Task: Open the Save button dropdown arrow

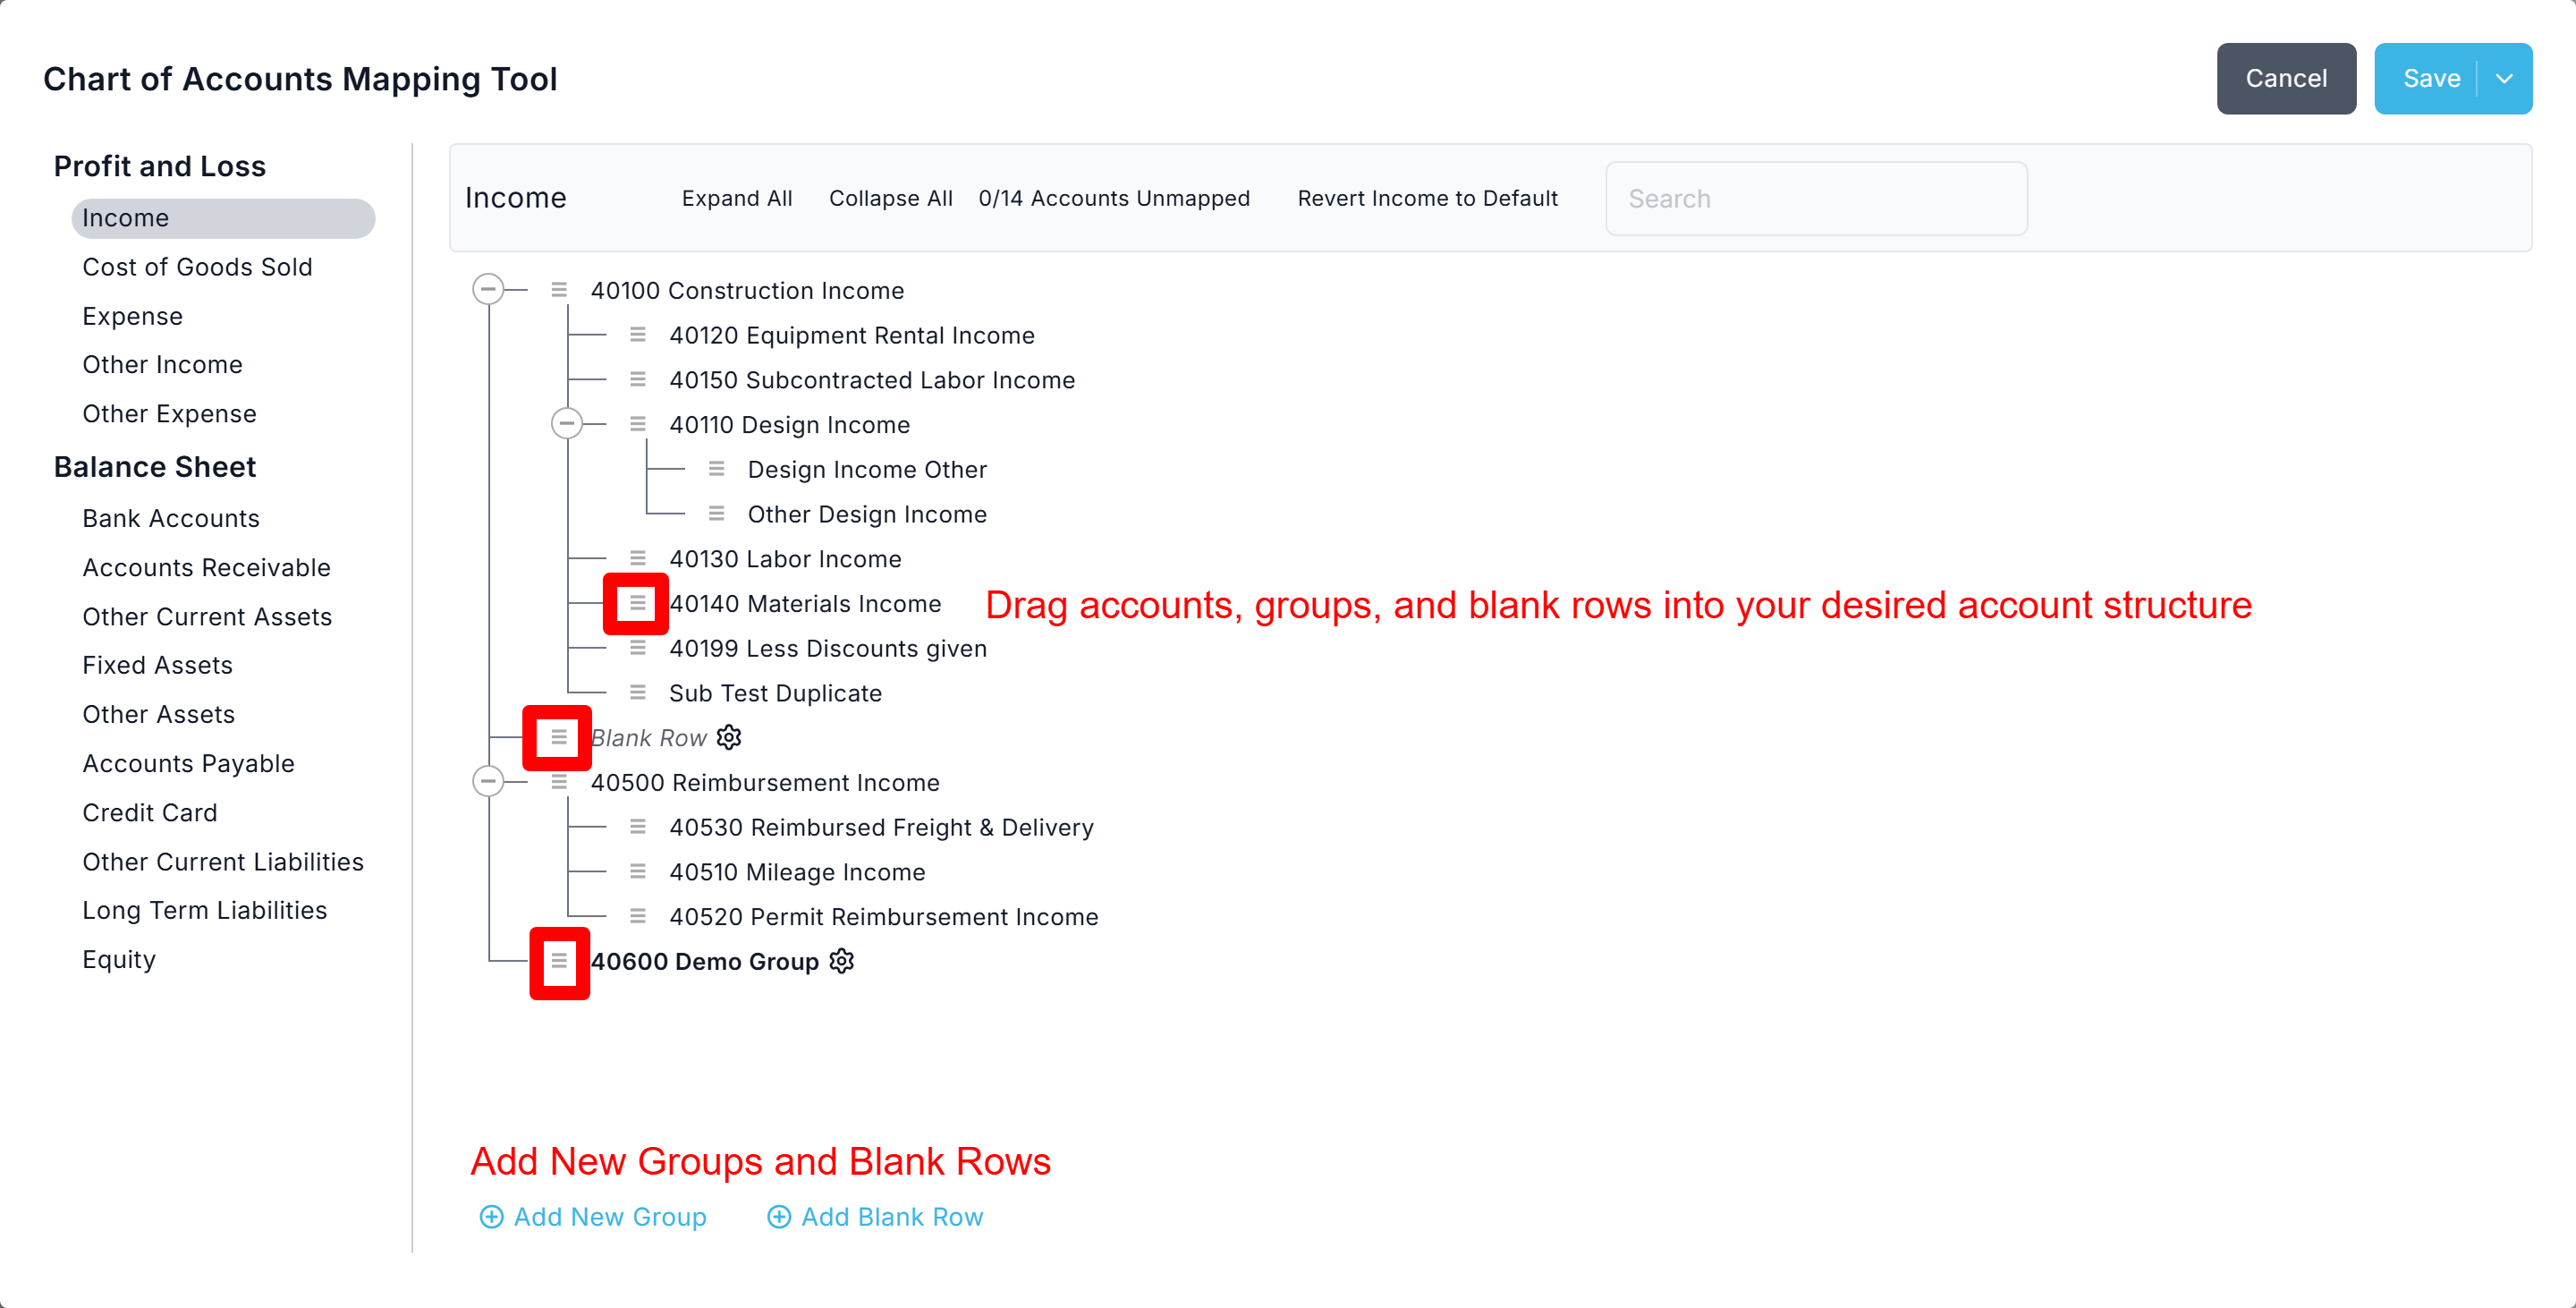Action: tap(2504, 79)
